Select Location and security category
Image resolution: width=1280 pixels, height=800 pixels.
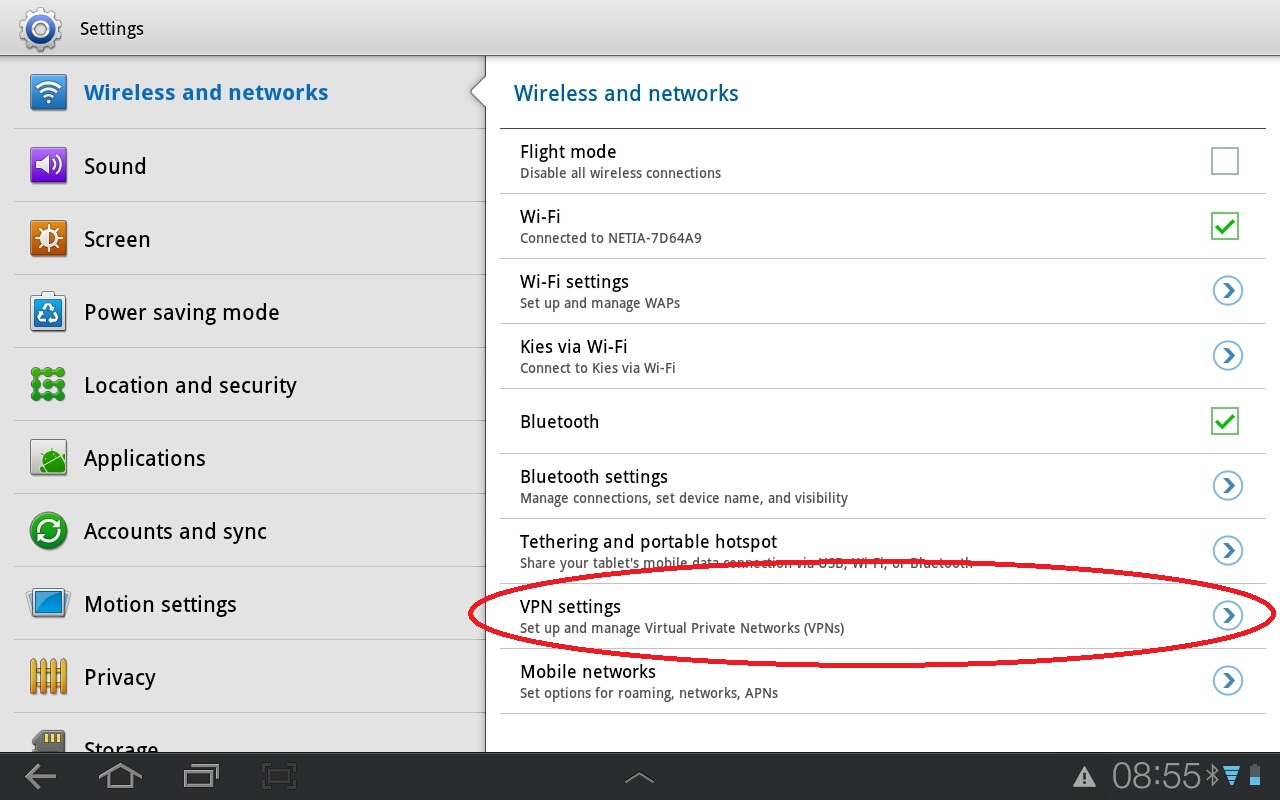pyautogui.click(x=250, y=385)
